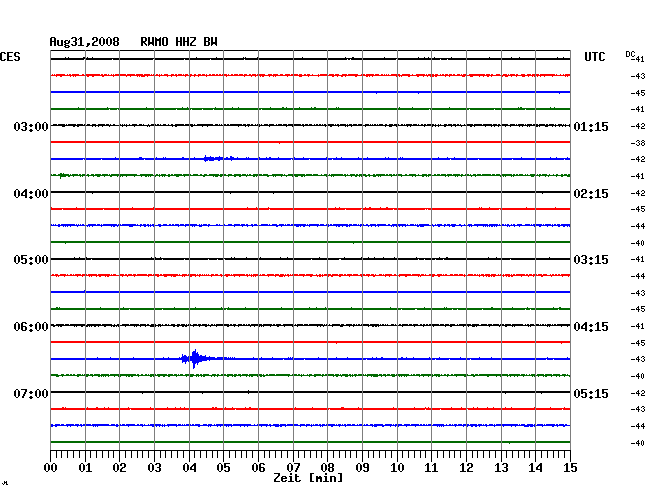The width and height of the screenshot is (650, 494).
Task: Click the DC column header
Action: coord(630,54)
